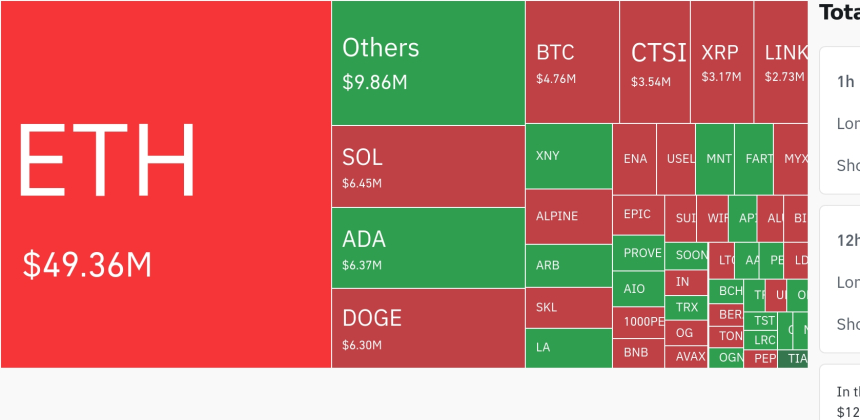Image resolution: width=860 pixels, height=420 pixels.
Task: Click the BTC $4.76M tile
Action: 572,62
